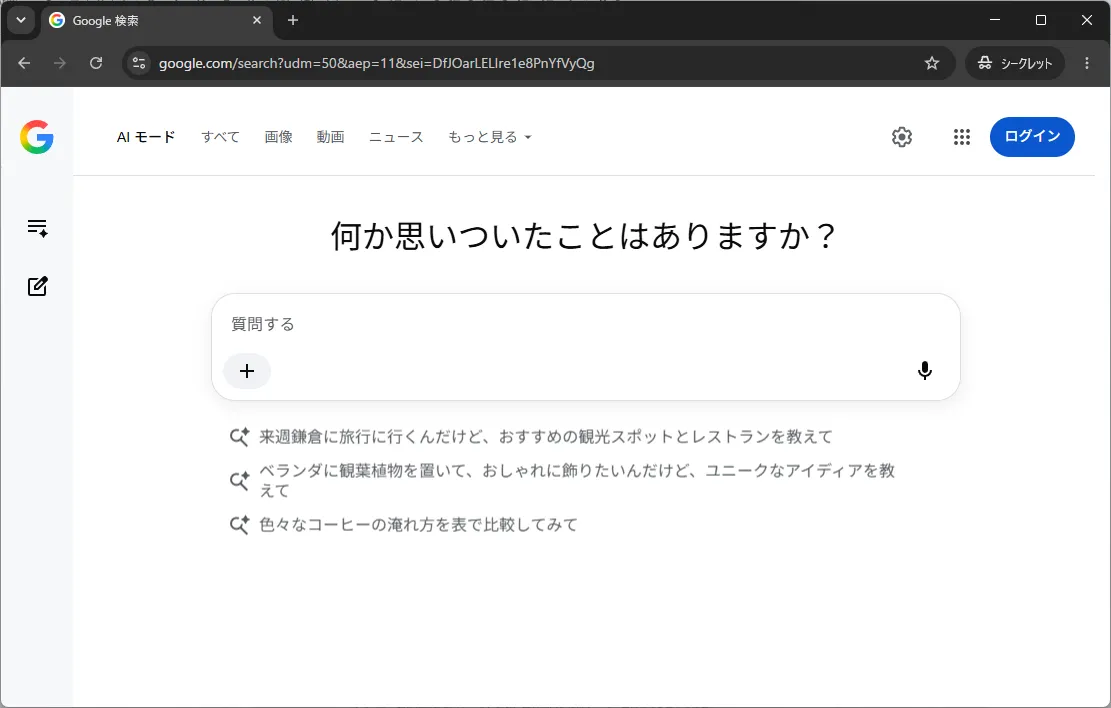Select the AI モード tab

point(145,137)
